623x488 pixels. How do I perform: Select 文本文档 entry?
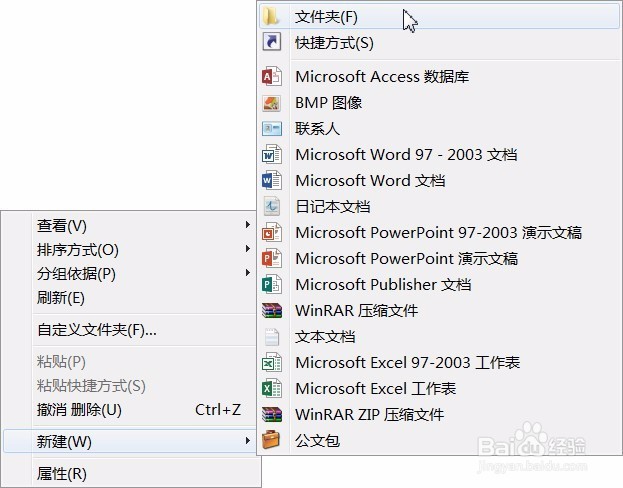point(439,337)
